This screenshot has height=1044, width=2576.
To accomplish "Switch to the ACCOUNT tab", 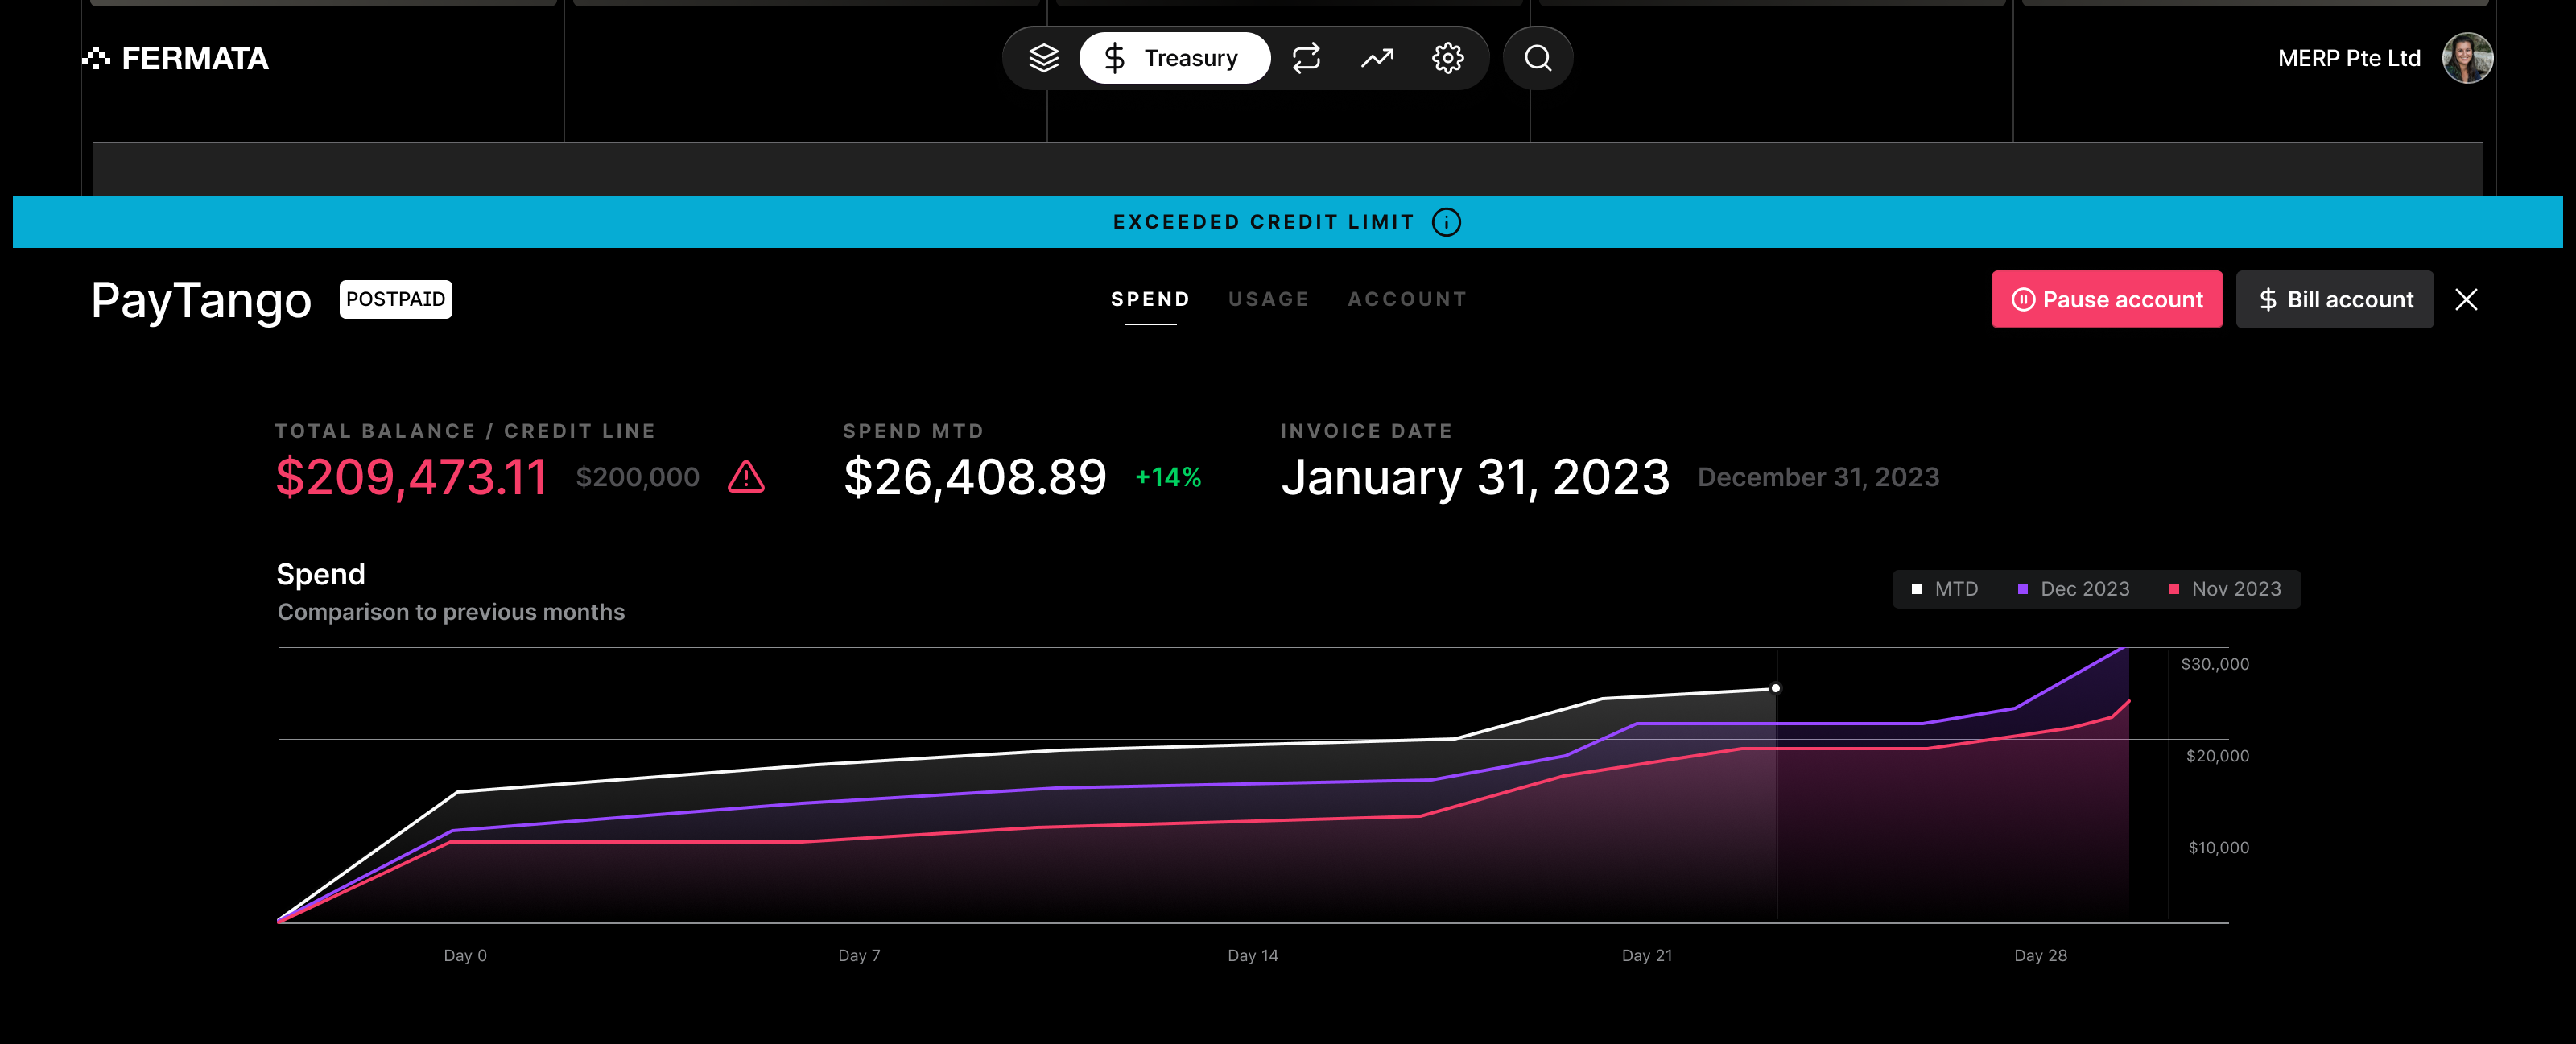I will pyautogui.click(x=1407, y=299).
